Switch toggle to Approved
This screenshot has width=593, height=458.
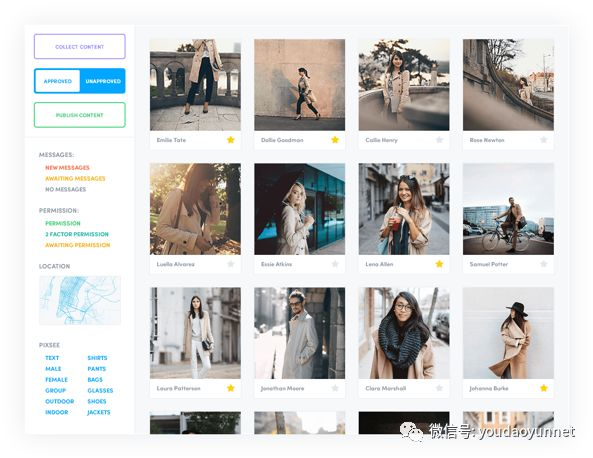pos(57,81)
